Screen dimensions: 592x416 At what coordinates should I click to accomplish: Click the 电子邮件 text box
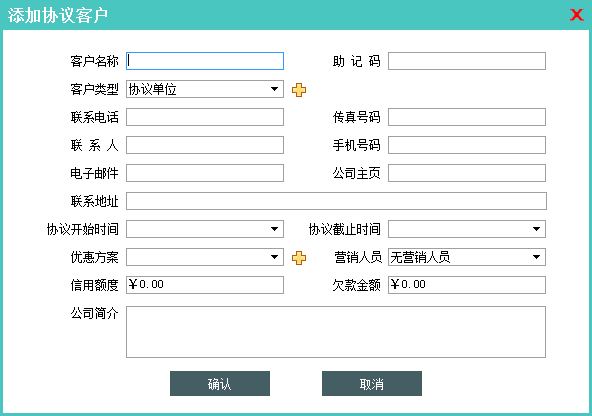205,173
